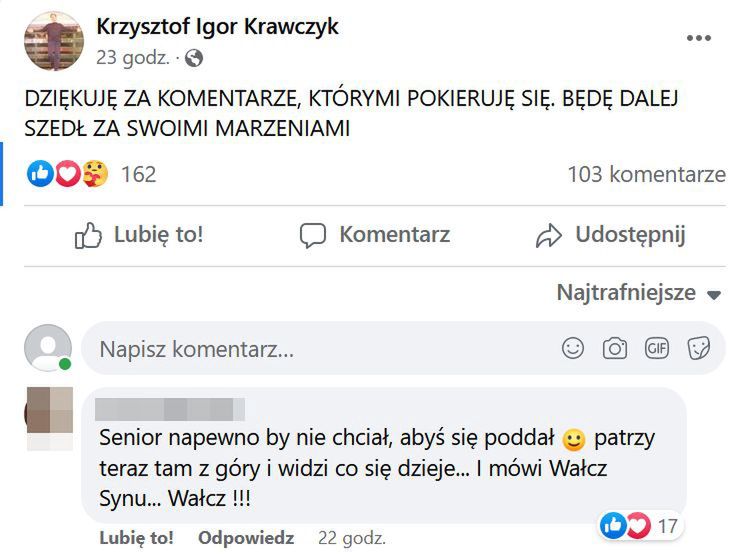This screenshot has width=743, height=555.
Task: Click the emoji icon in comment box
Action: 573,348
